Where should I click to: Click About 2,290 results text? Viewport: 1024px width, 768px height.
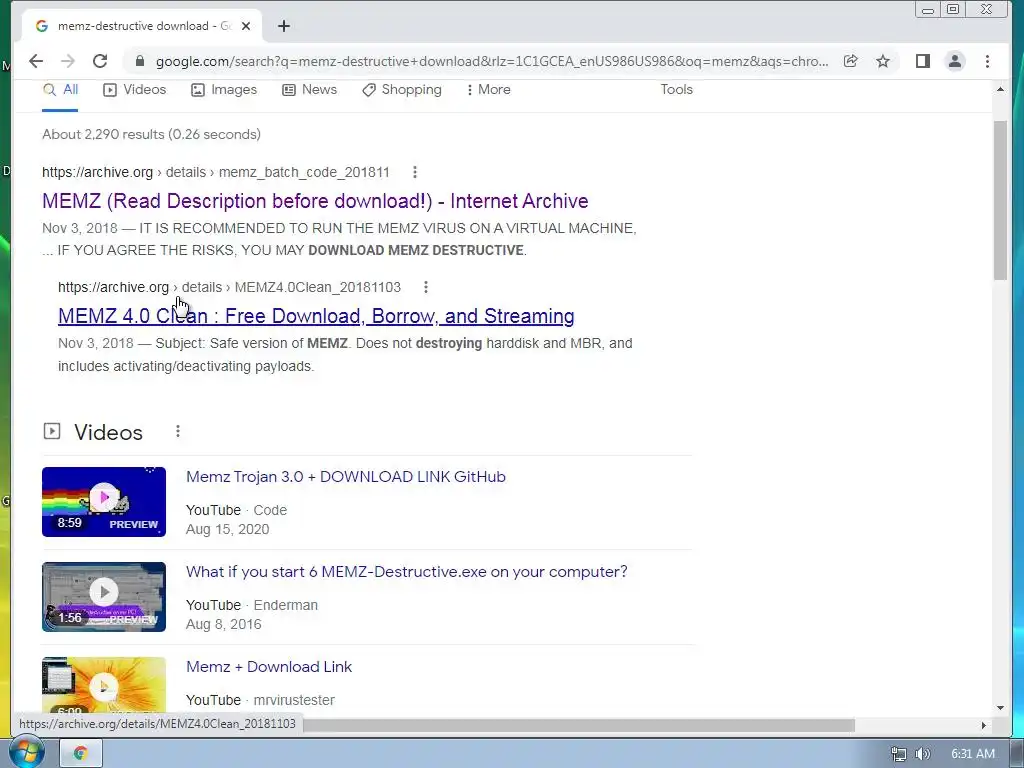[x=152, y=135]
